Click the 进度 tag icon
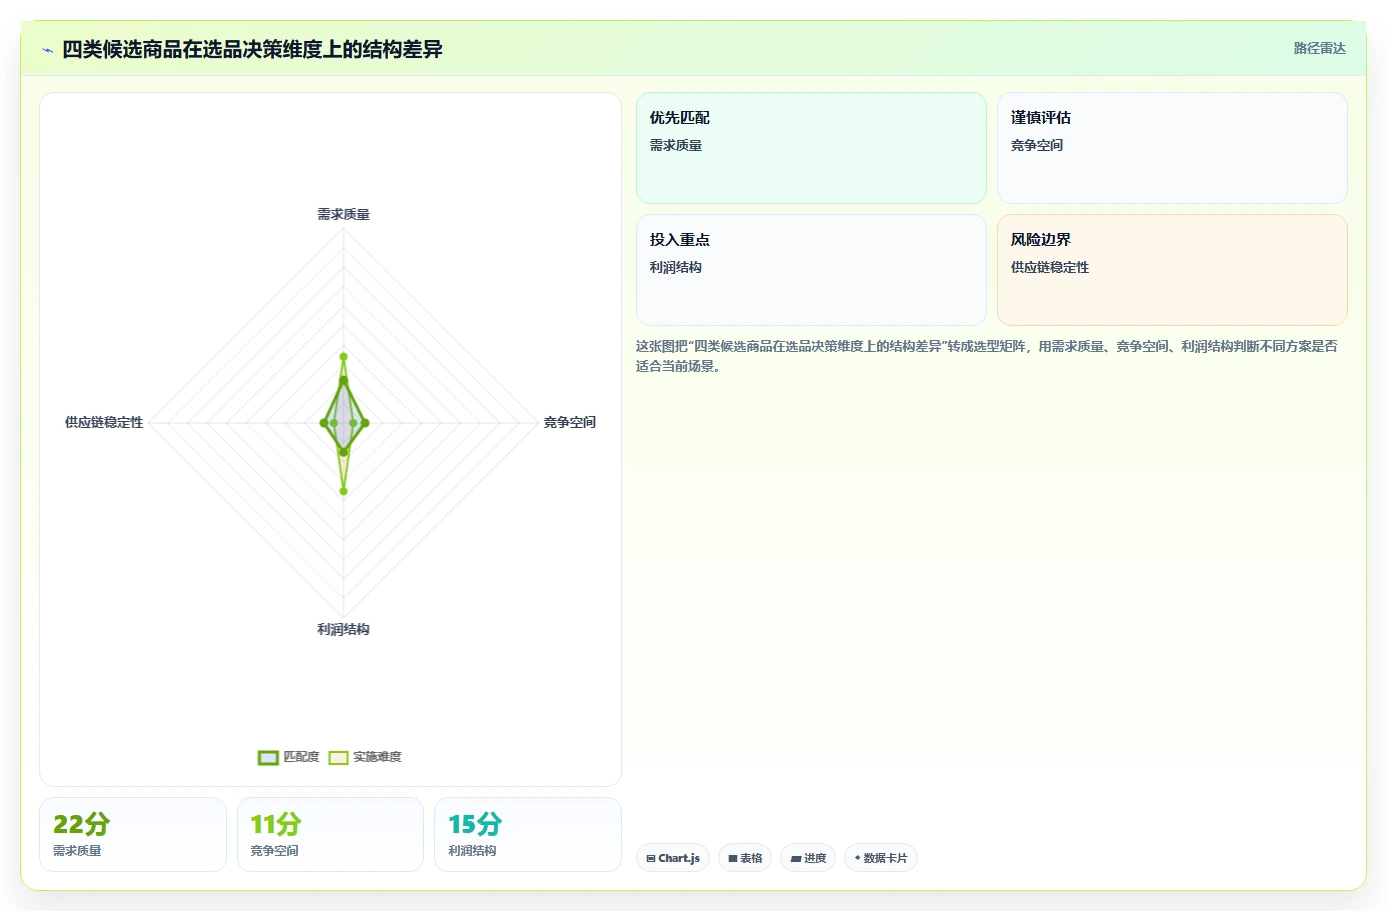Screen dimensions: 1387x911 tap(796, 858)
